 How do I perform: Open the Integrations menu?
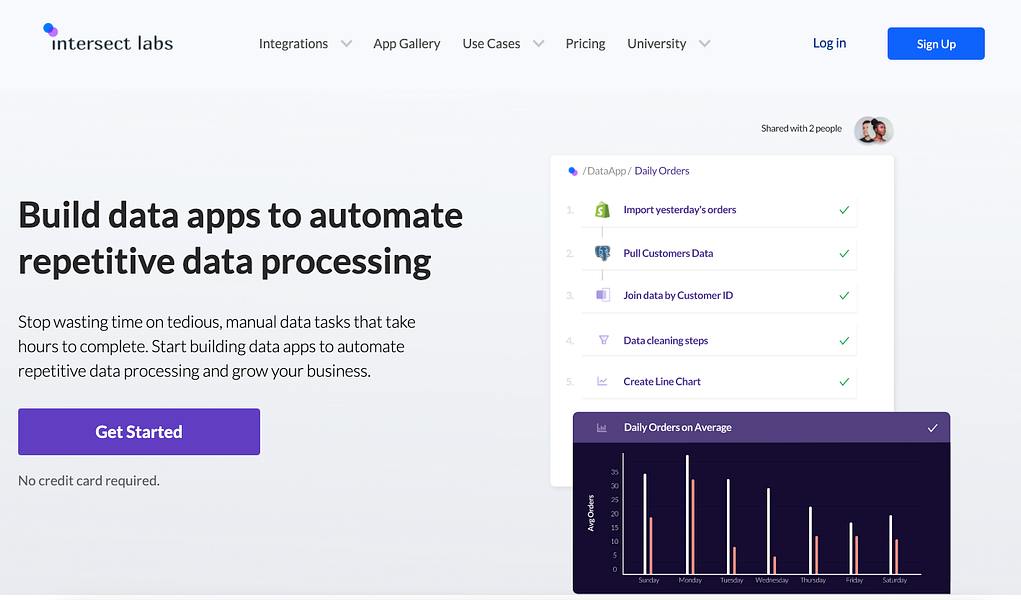click(293, 44)
